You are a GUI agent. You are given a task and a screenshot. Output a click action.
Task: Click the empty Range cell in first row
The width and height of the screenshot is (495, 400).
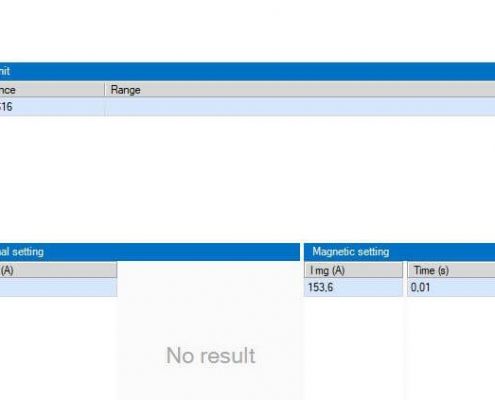(300, 107)
